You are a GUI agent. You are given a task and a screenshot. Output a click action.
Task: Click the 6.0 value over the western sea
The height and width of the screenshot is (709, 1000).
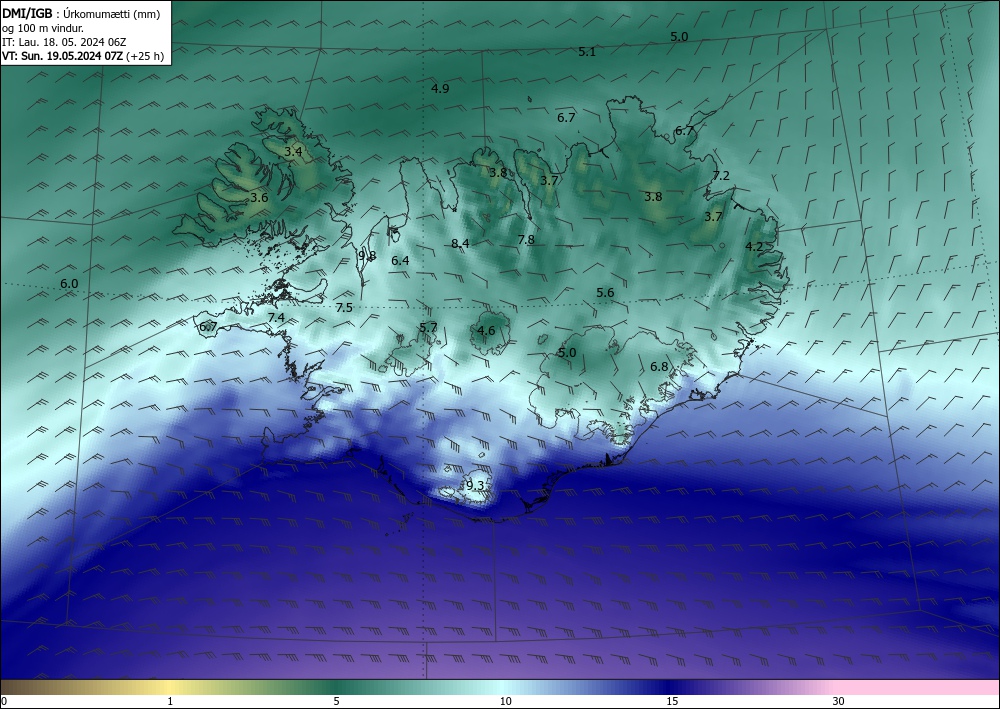click(x=69, y=284)
